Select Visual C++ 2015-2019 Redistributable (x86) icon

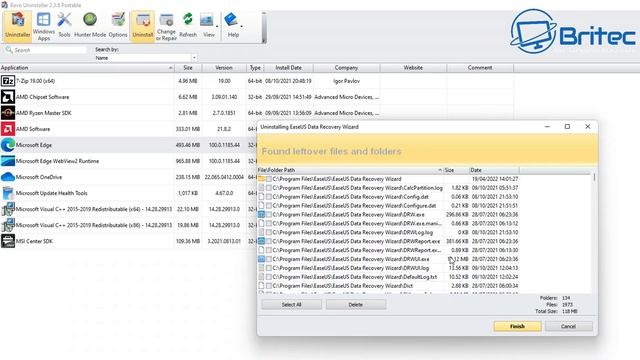click(x=8, y=225)
